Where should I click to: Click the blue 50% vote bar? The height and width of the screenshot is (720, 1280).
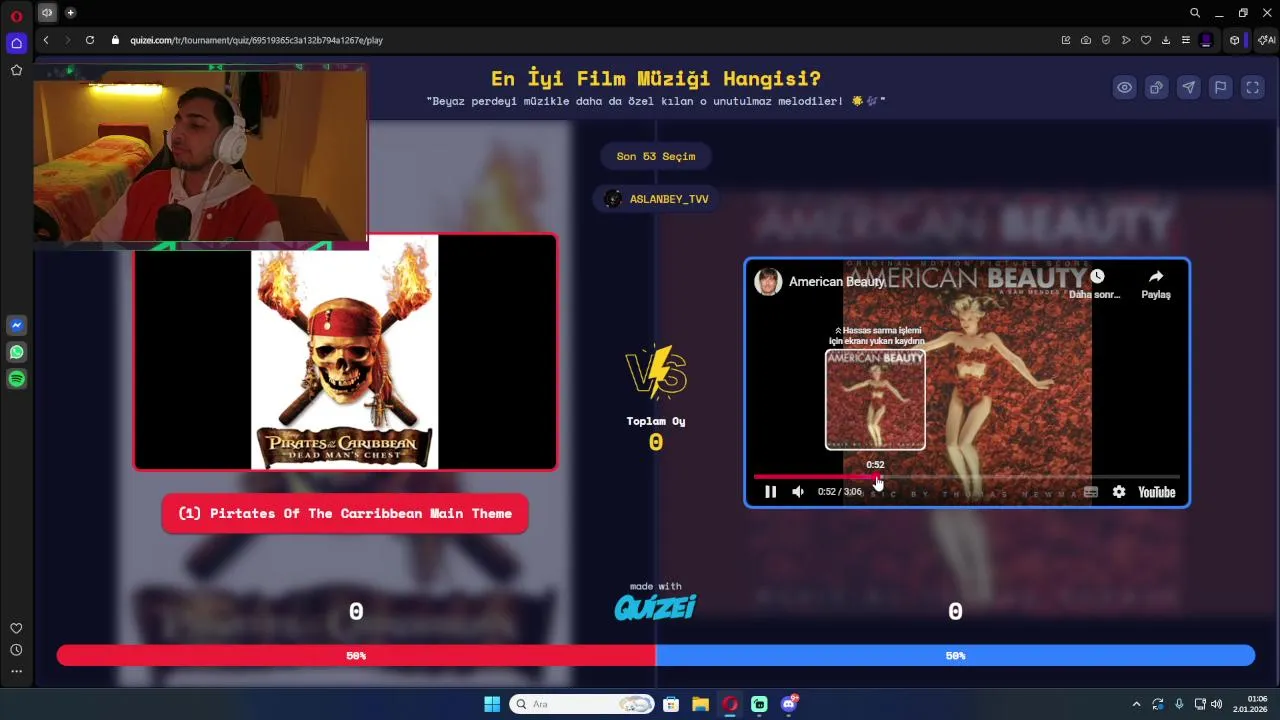(955, 655)
